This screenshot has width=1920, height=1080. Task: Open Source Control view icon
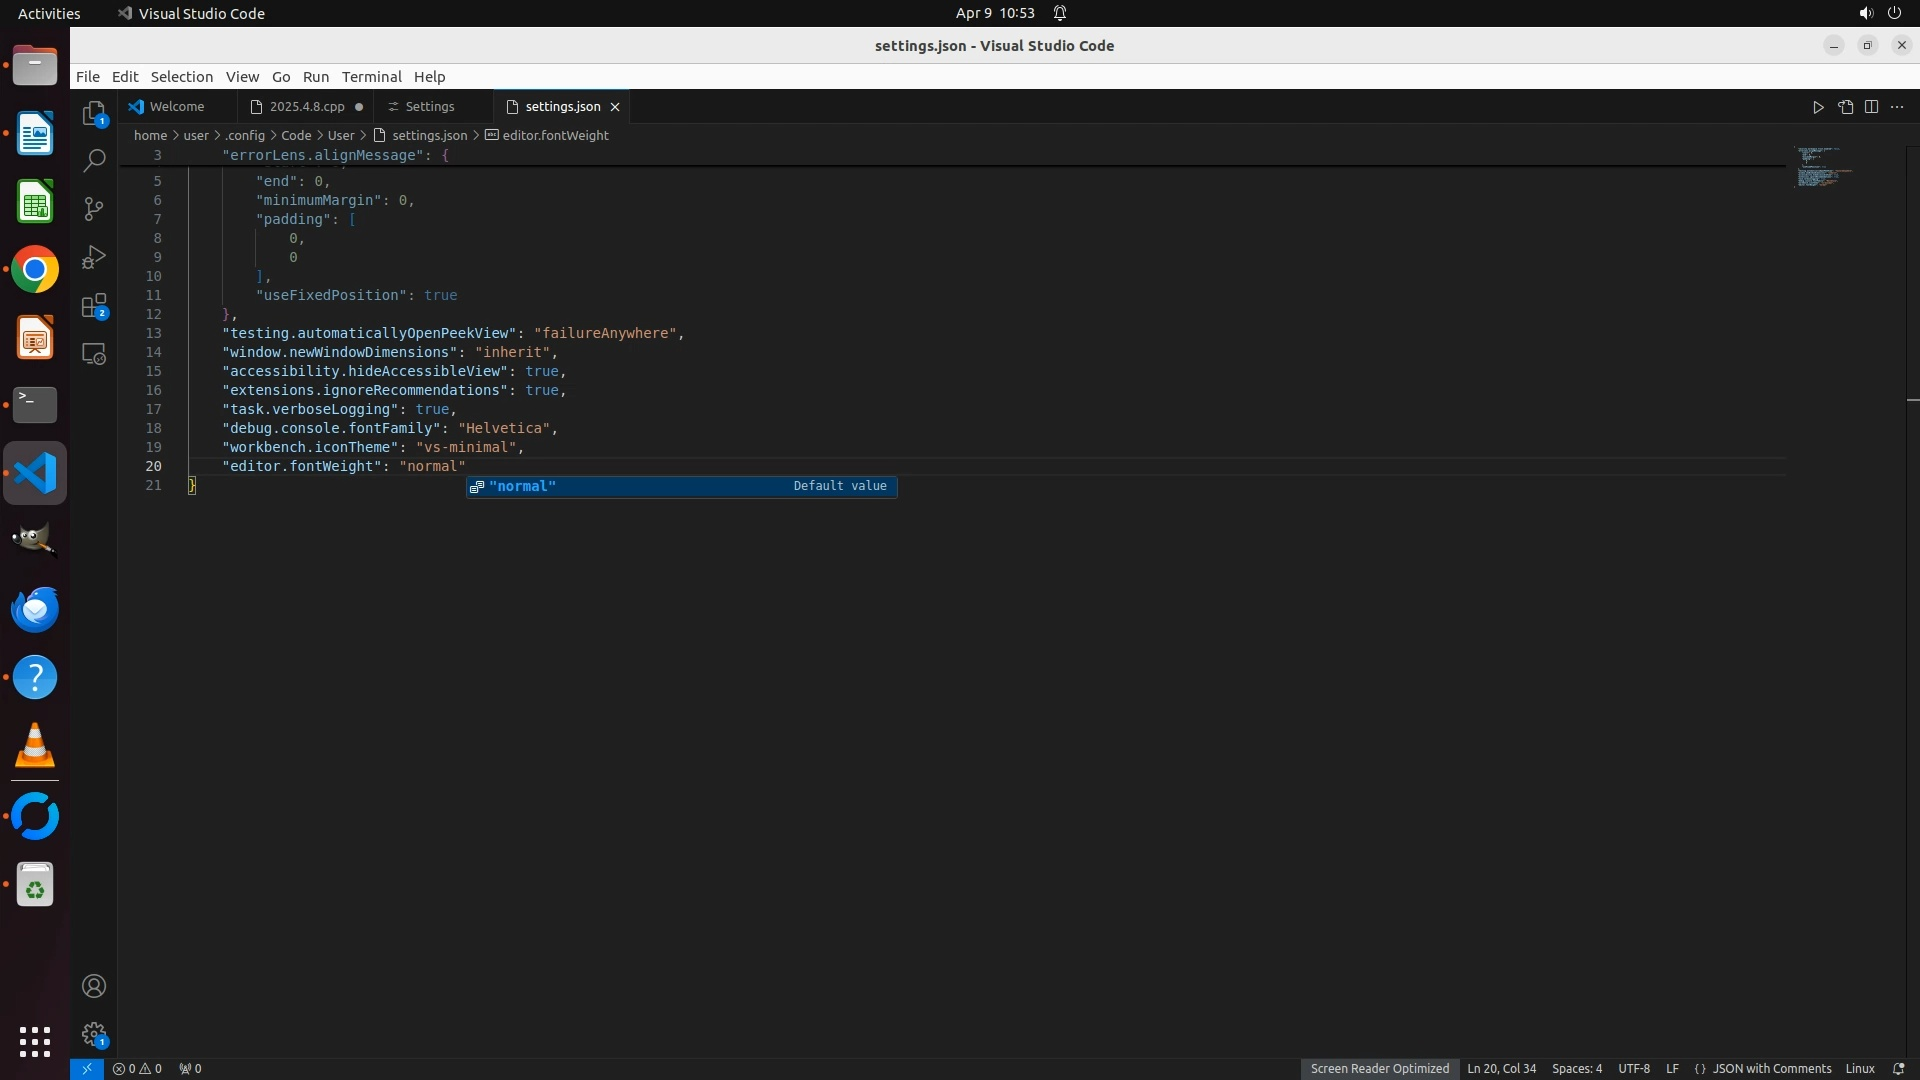[x=94, y=209]
